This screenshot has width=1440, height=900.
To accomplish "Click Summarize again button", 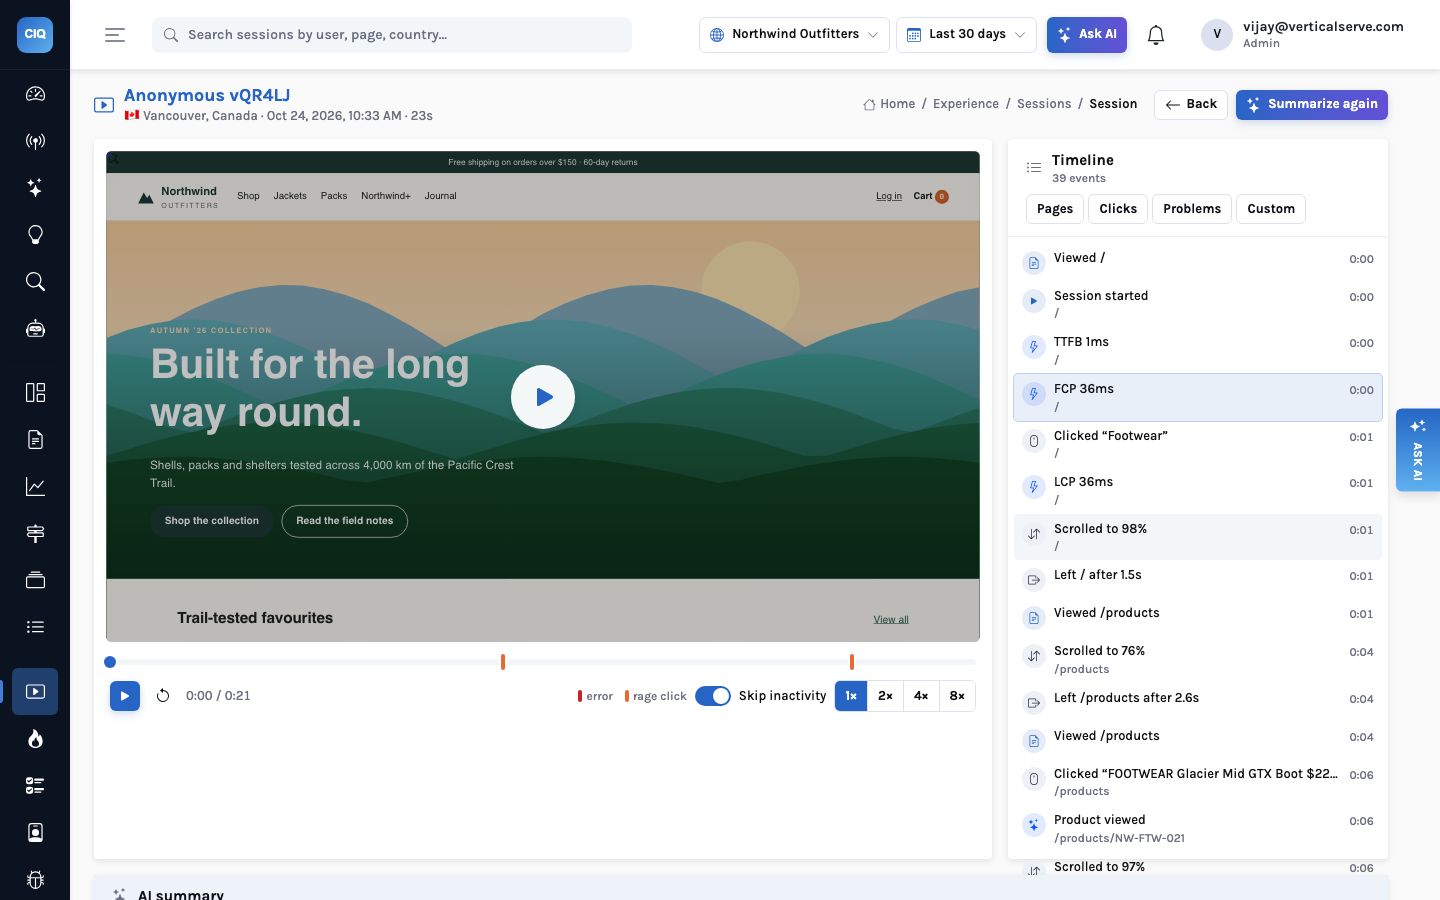I will pyautogui.click(x=1311, y=104).
